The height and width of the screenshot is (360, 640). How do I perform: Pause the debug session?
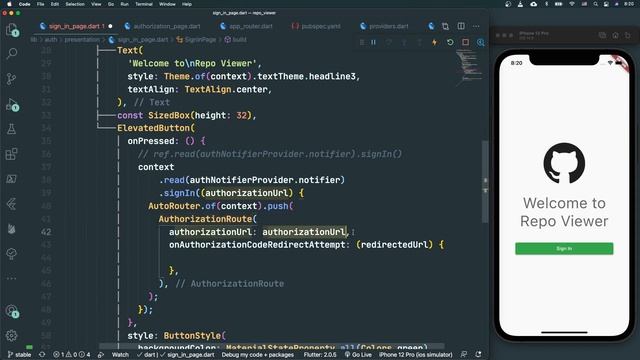point(373,42)
